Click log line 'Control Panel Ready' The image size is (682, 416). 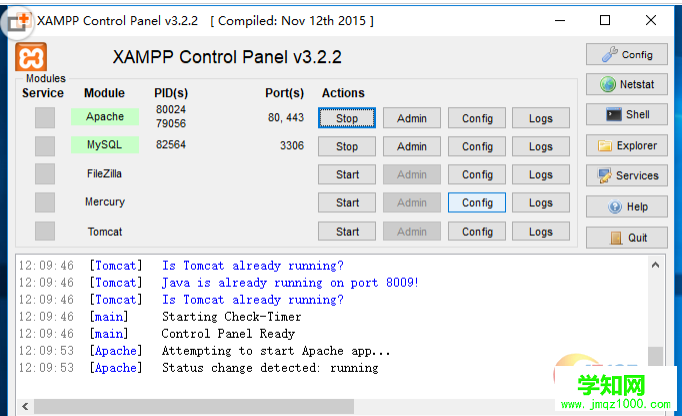pyautogui.click(x=228, y=334)
